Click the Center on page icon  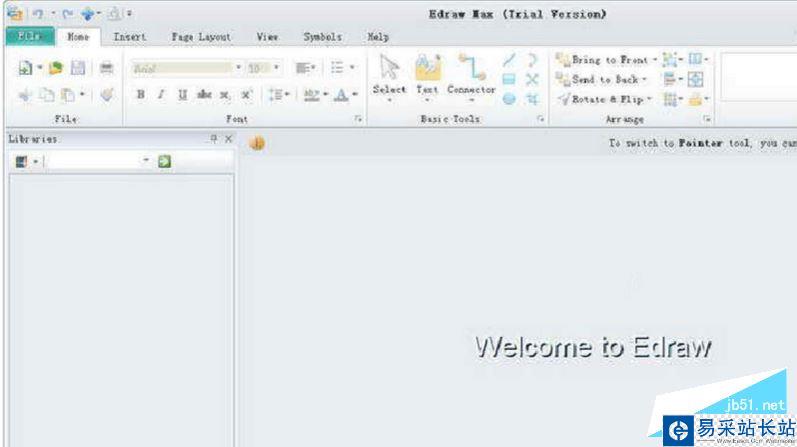tap(695, 79)
